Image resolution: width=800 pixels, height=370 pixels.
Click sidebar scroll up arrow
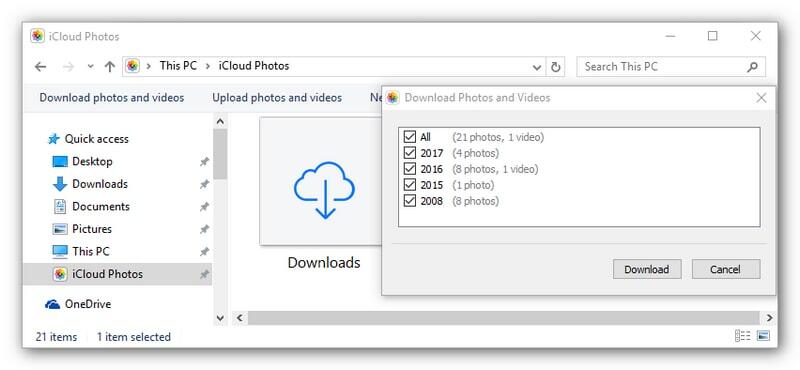tap(220, 121)
